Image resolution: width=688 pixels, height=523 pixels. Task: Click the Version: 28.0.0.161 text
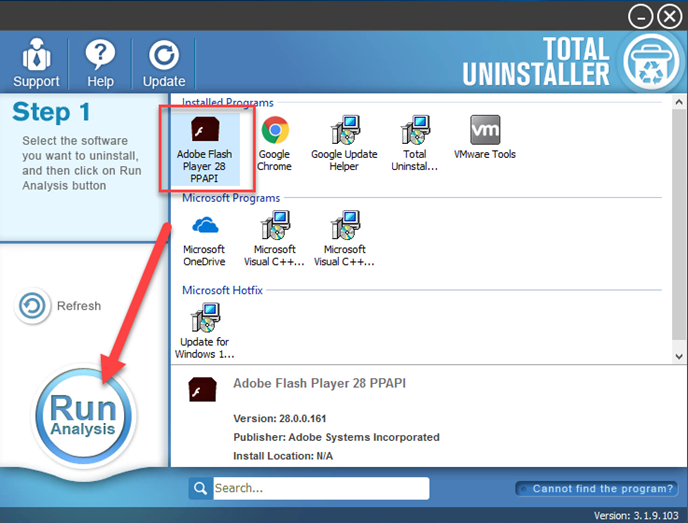(280, 419)
